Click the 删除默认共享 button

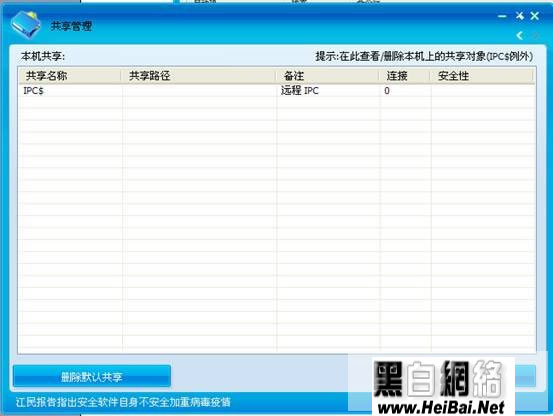pyautogui.click(x=92, y=377)
